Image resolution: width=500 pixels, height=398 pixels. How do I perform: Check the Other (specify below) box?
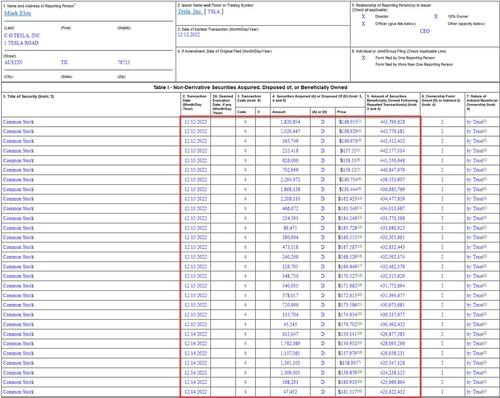436,24
